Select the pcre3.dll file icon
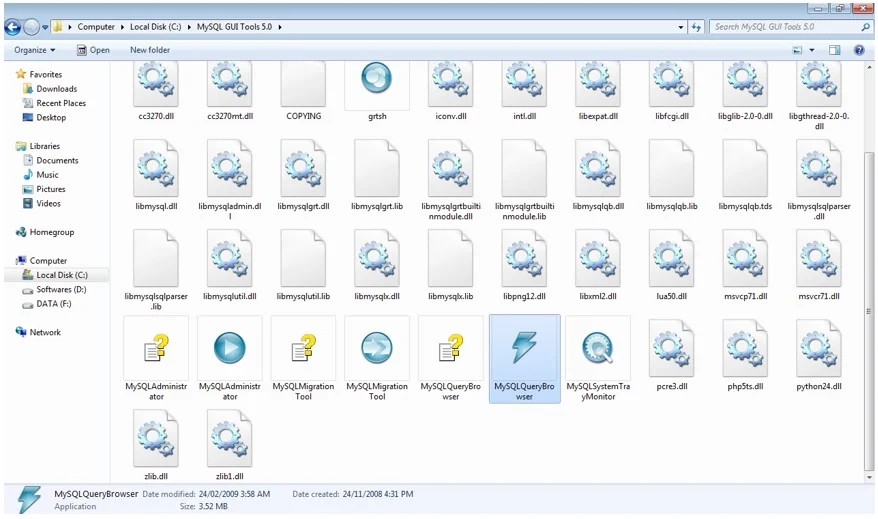The width and height of the screenshot is (878, 519). (x=671, y=348)
